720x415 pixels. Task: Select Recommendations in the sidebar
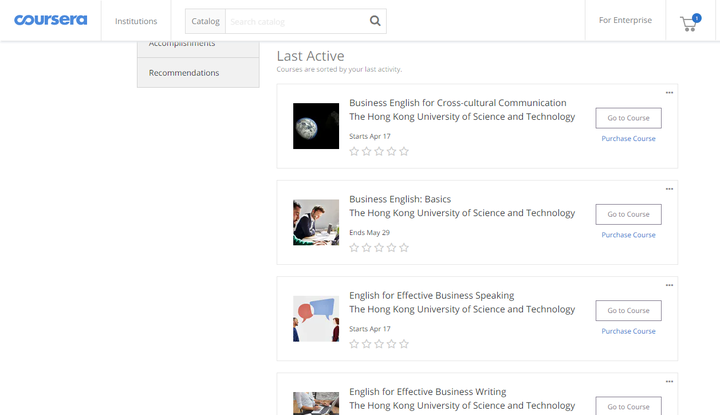pyautogui.click(x=198, y=73)
